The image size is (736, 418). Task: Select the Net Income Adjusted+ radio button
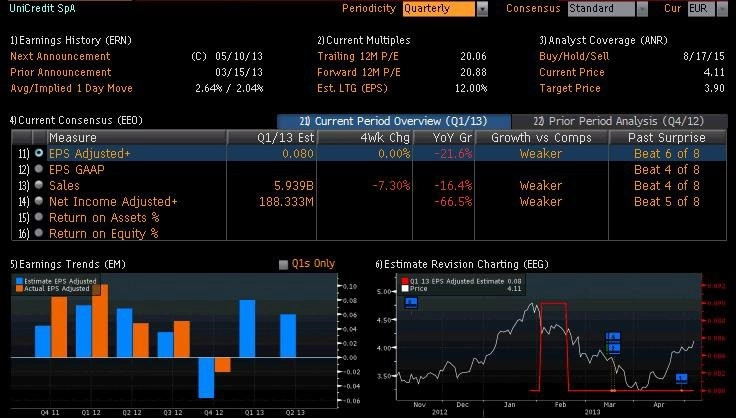point(39,201)
